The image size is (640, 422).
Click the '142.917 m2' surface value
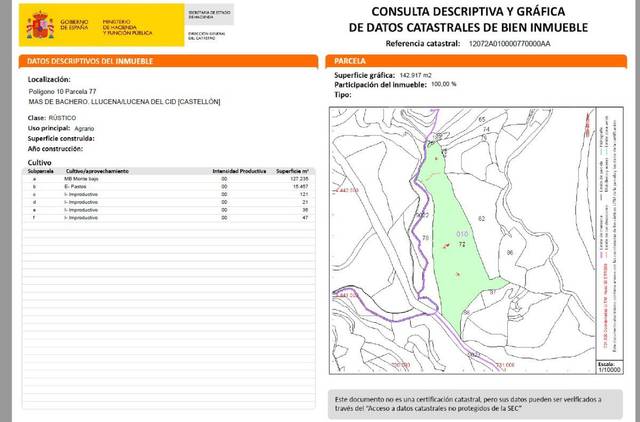[416, 75]
